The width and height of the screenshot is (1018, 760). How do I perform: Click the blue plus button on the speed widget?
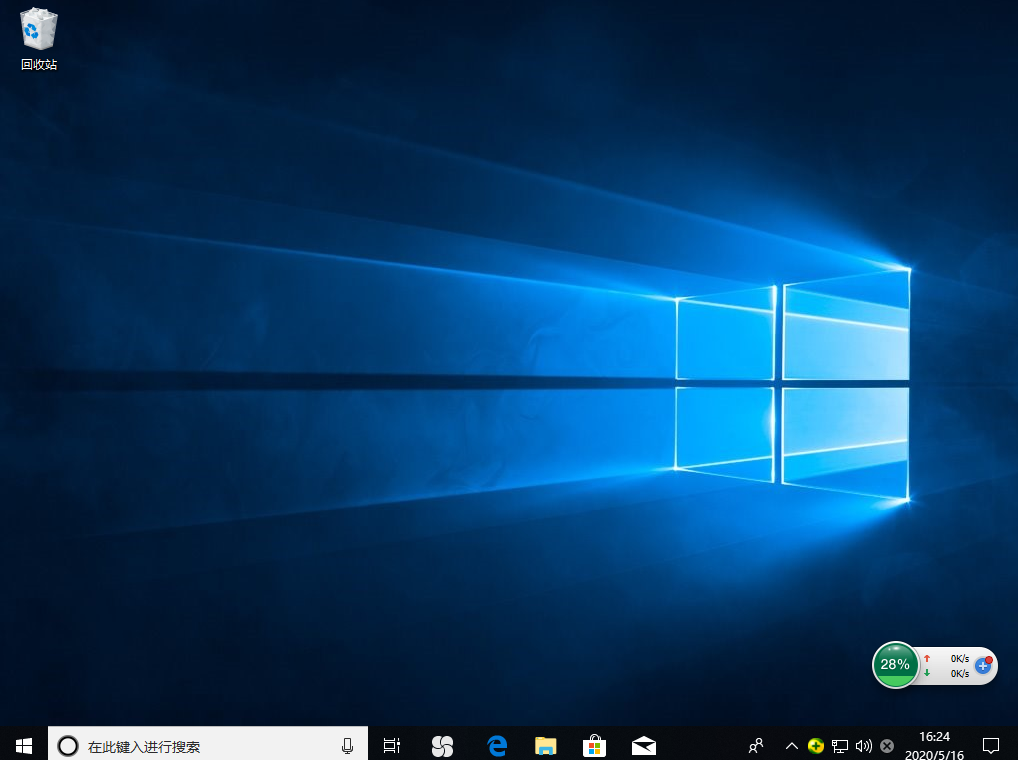click(983, 666)
